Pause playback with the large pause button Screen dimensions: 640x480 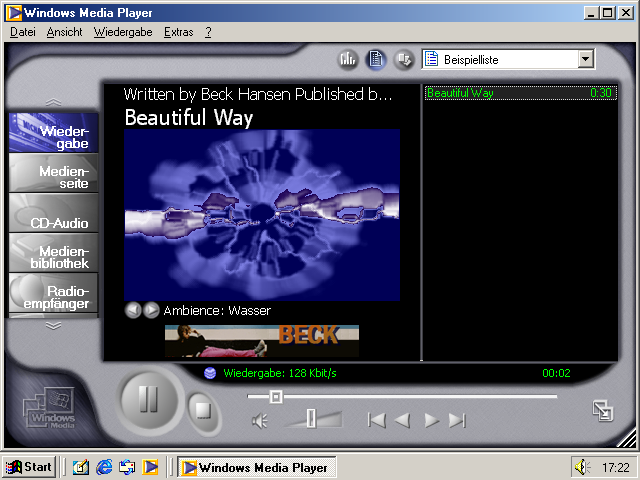(x=149, y=400)
